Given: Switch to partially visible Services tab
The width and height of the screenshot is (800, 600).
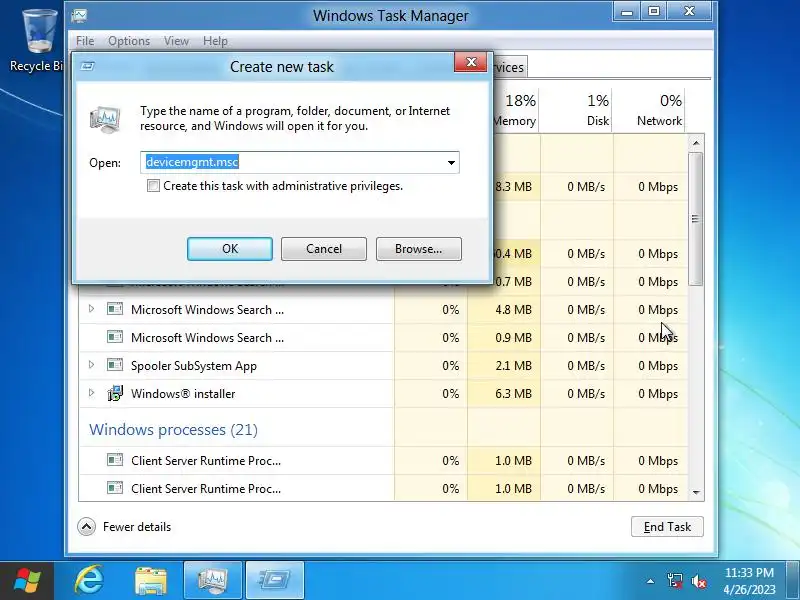Looking at the screenshot, I should point(510,67).
